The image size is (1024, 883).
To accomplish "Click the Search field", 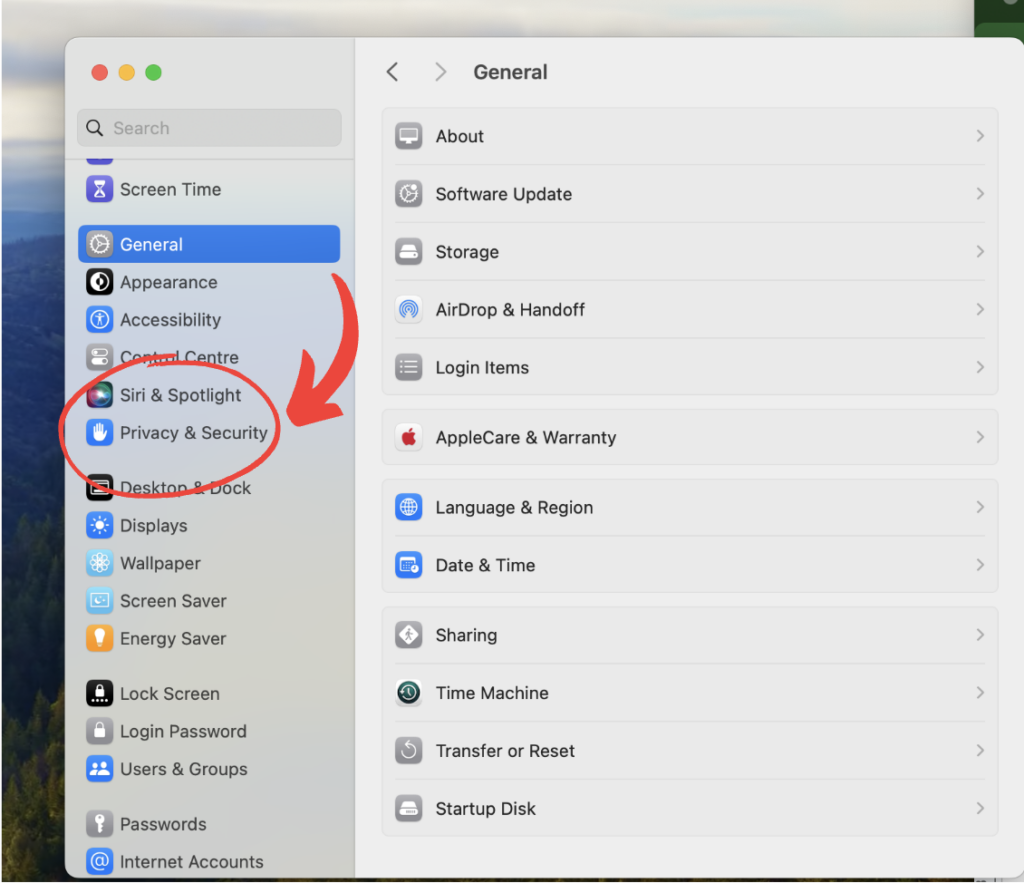I will (x=209, y=128).
